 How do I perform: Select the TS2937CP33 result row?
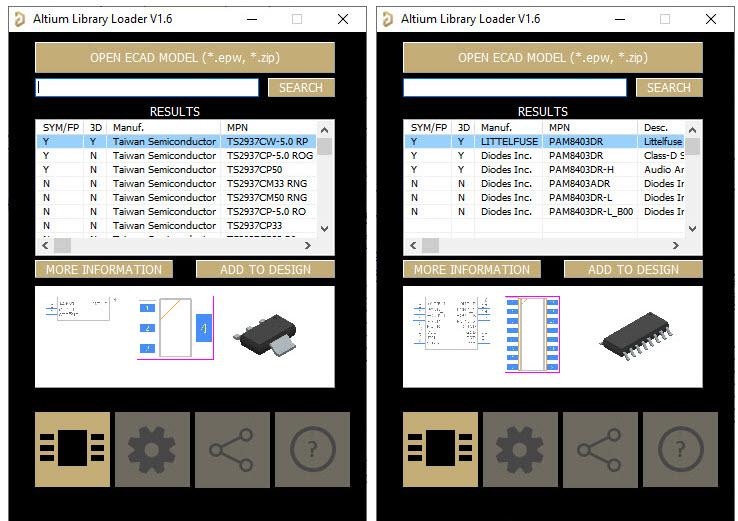tap(176, 226)
